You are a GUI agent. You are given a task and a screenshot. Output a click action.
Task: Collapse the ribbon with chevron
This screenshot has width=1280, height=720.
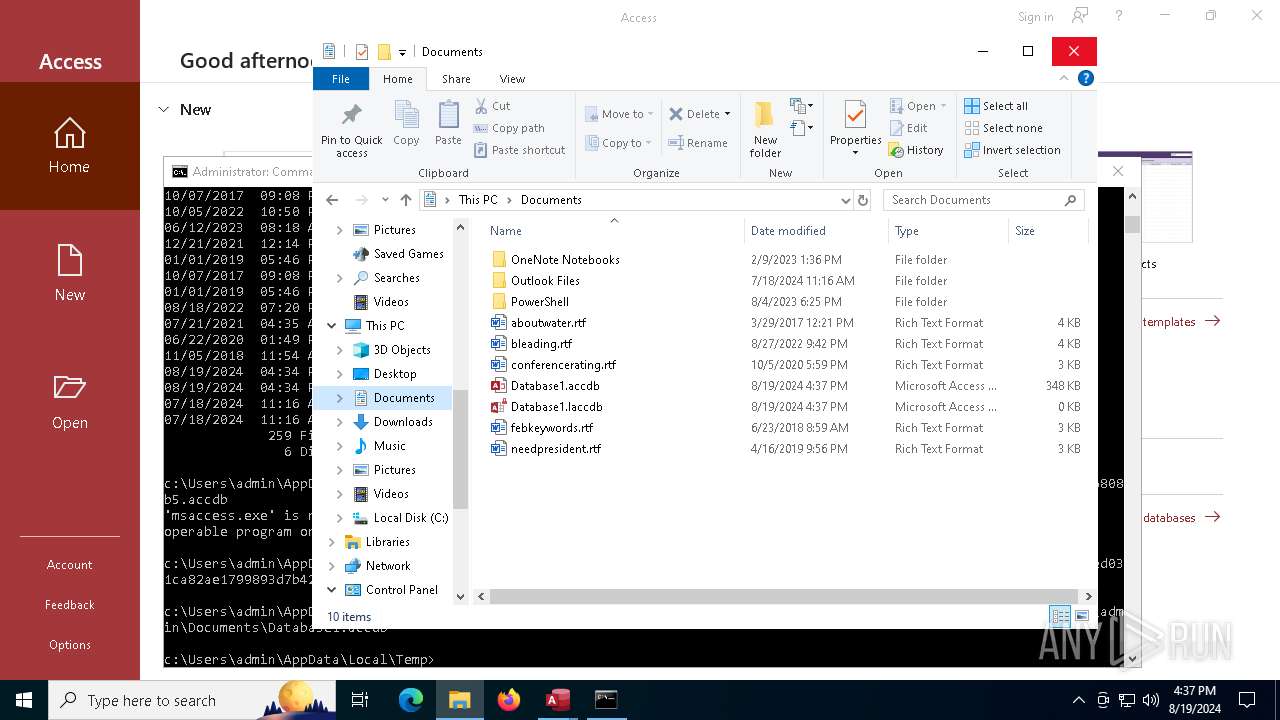[1064, 78]
